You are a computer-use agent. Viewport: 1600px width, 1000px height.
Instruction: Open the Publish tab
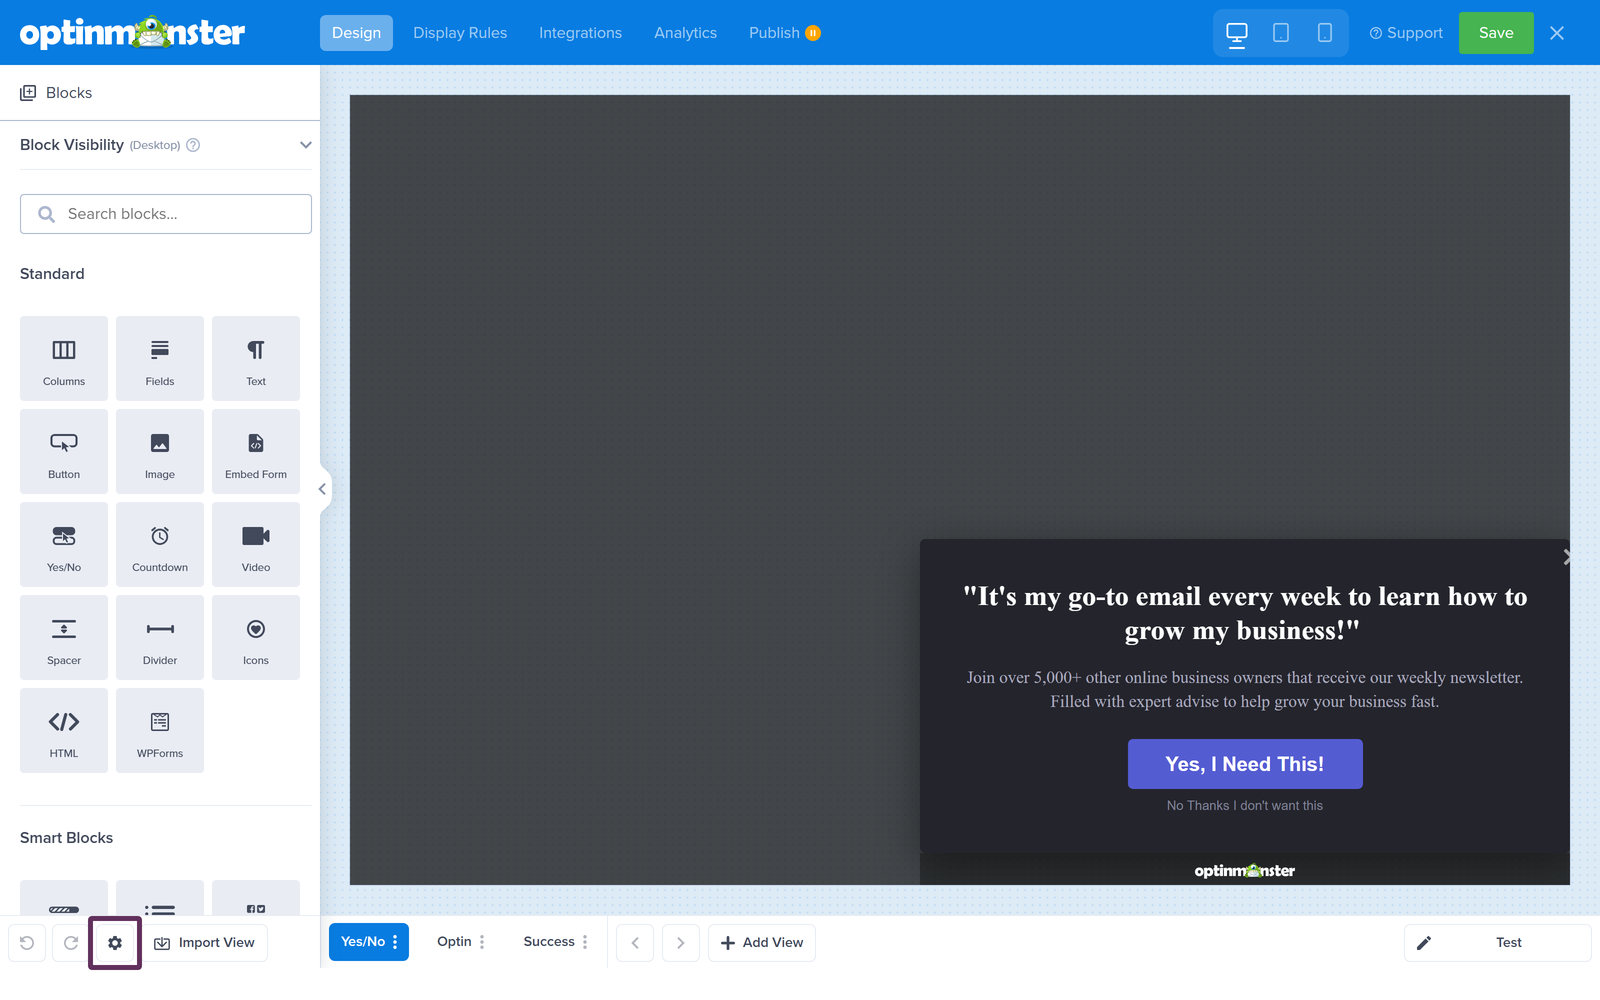(x=785, y=33)
